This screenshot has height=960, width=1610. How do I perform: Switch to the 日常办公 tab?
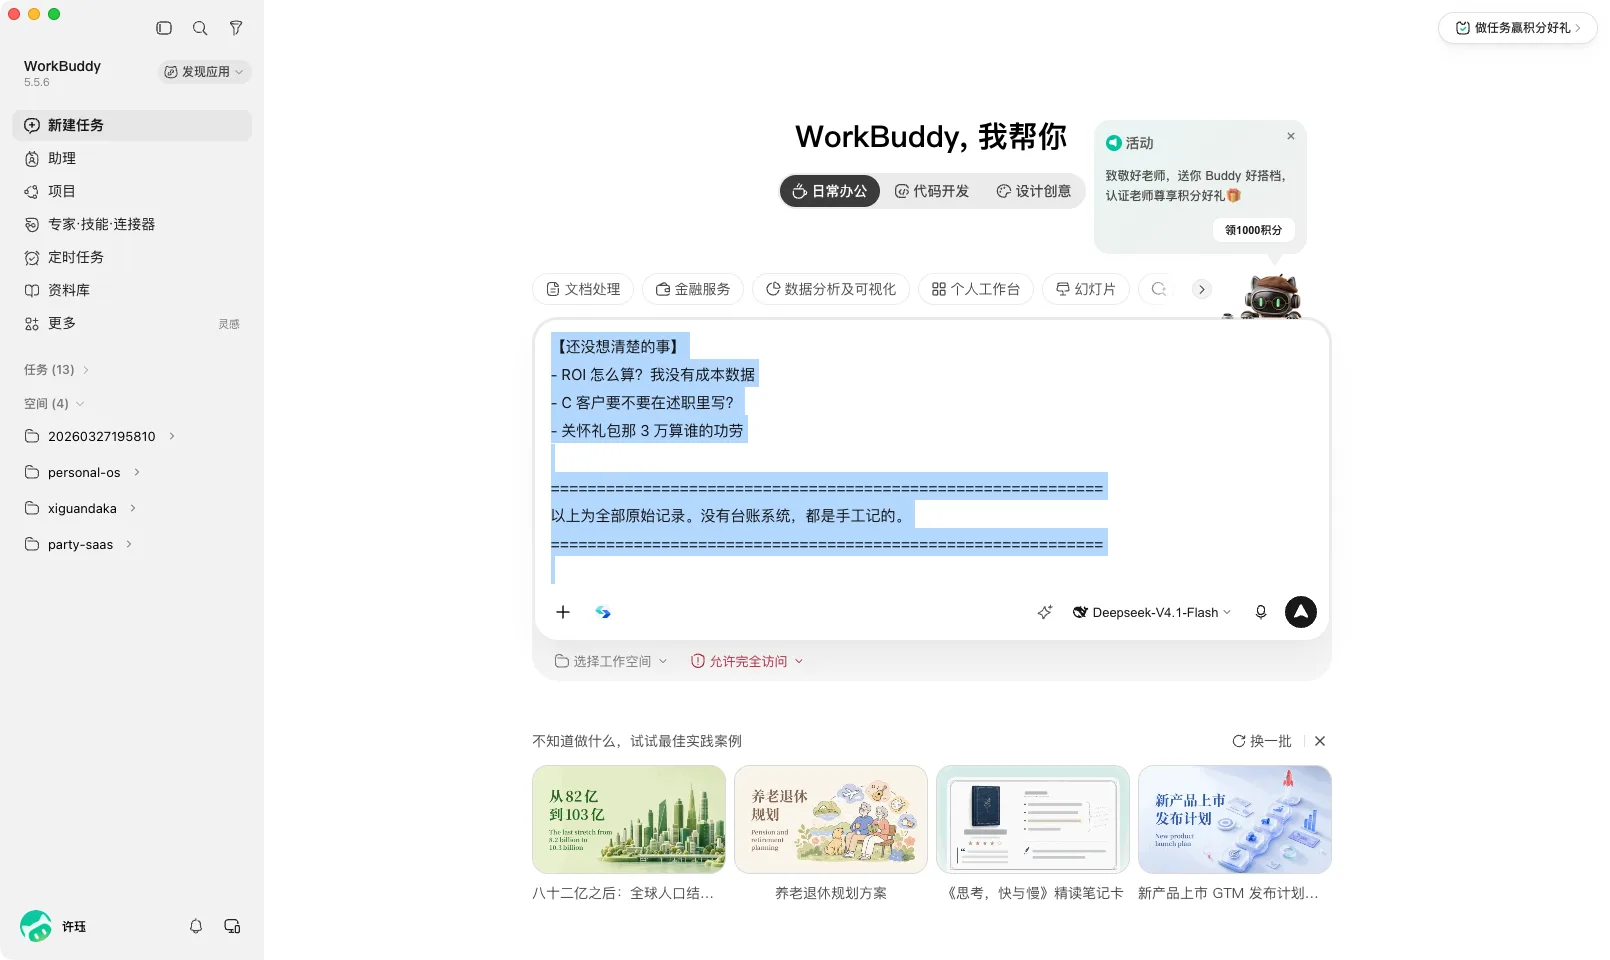point(830,191)
